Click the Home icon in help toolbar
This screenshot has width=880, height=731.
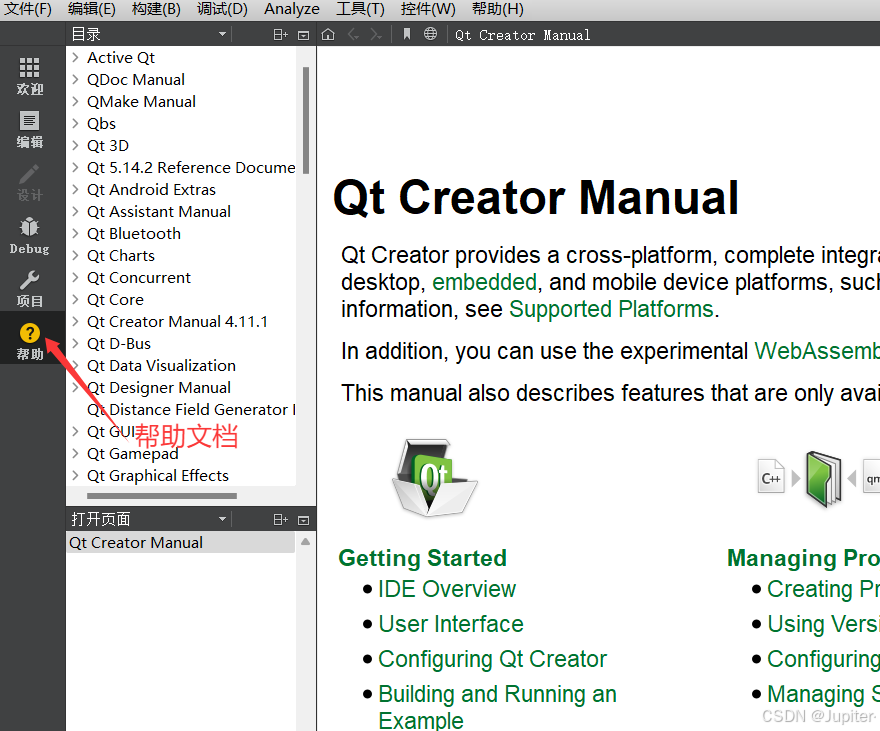tap(328, 35)
